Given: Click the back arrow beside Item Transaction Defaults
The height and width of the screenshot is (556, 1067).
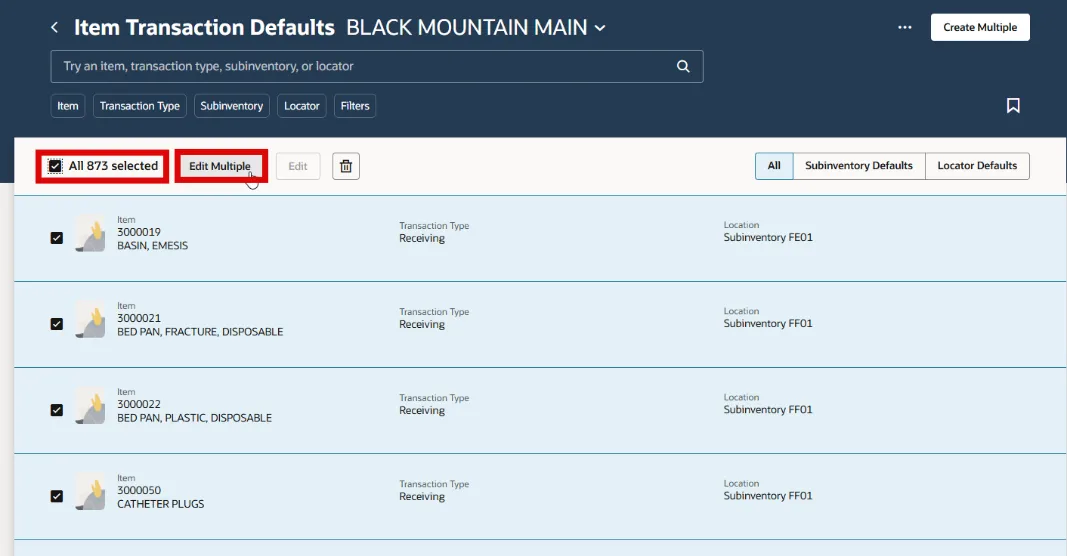Looking at the screenshot, I should (x=55, y=28).
